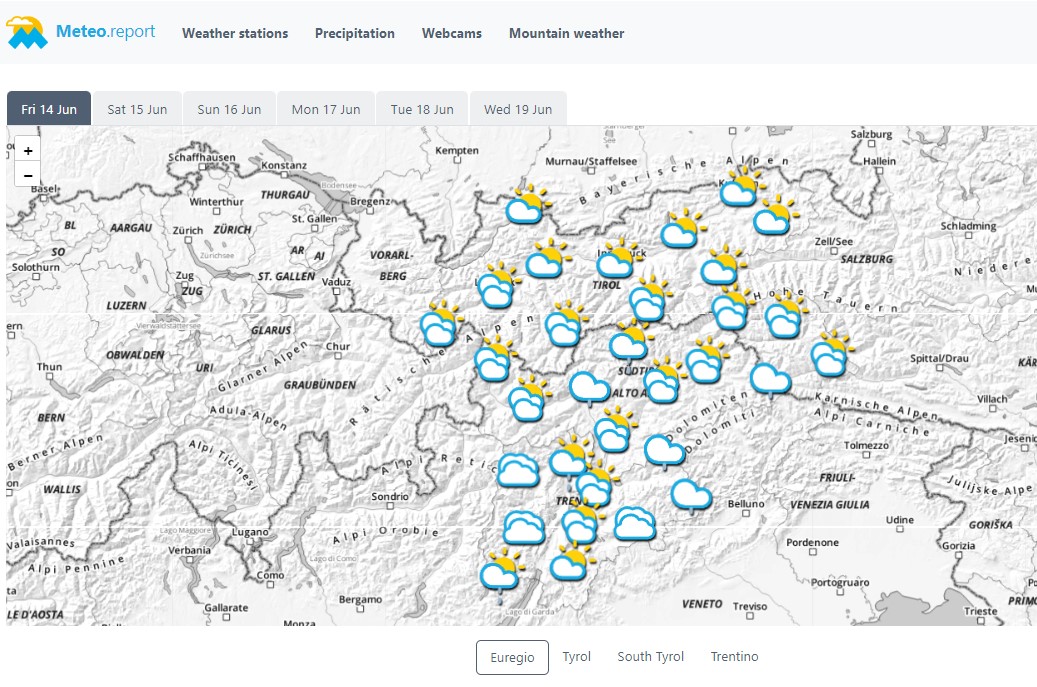Image resolution: width=1037 pixels, height=687 pixels.
Task: Show forecast for Tue 18 Jun
Action: click(x=422, y=109)
